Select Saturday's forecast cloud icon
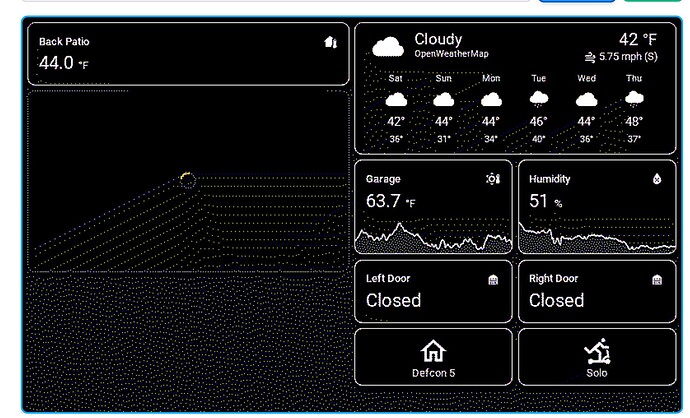The width and height of the screenshot is (690, 418). point(396,100)
